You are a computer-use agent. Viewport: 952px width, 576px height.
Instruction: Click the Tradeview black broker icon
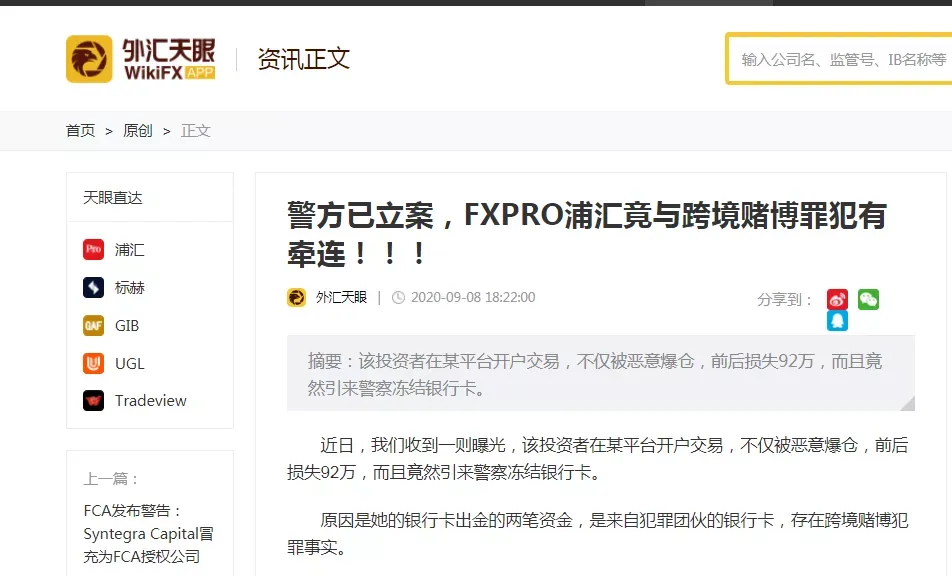point(94,401)
